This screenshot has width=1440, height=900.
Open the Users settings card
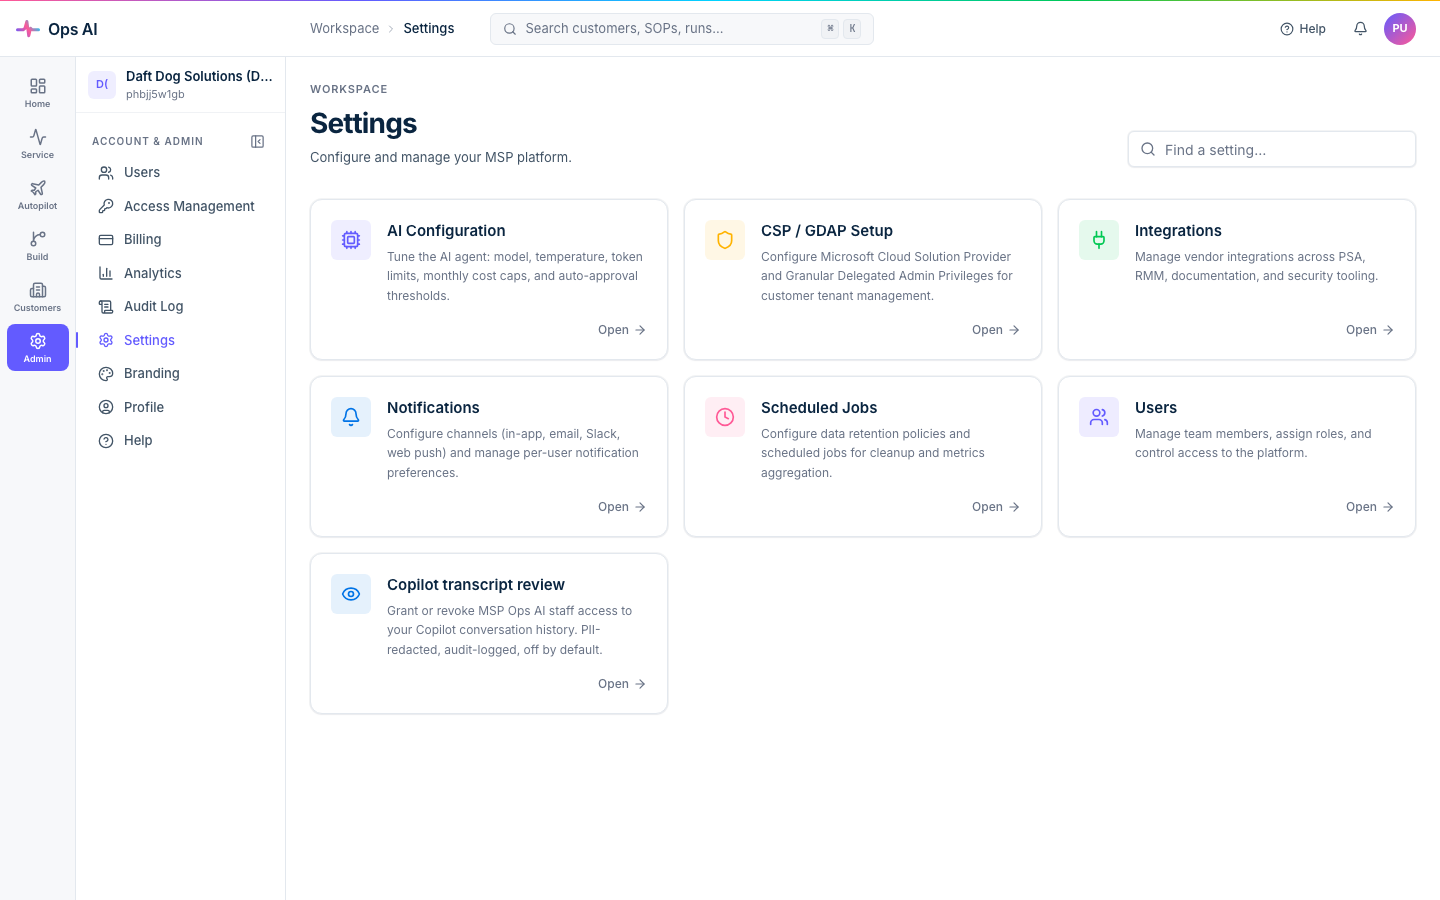point(1370,507)
